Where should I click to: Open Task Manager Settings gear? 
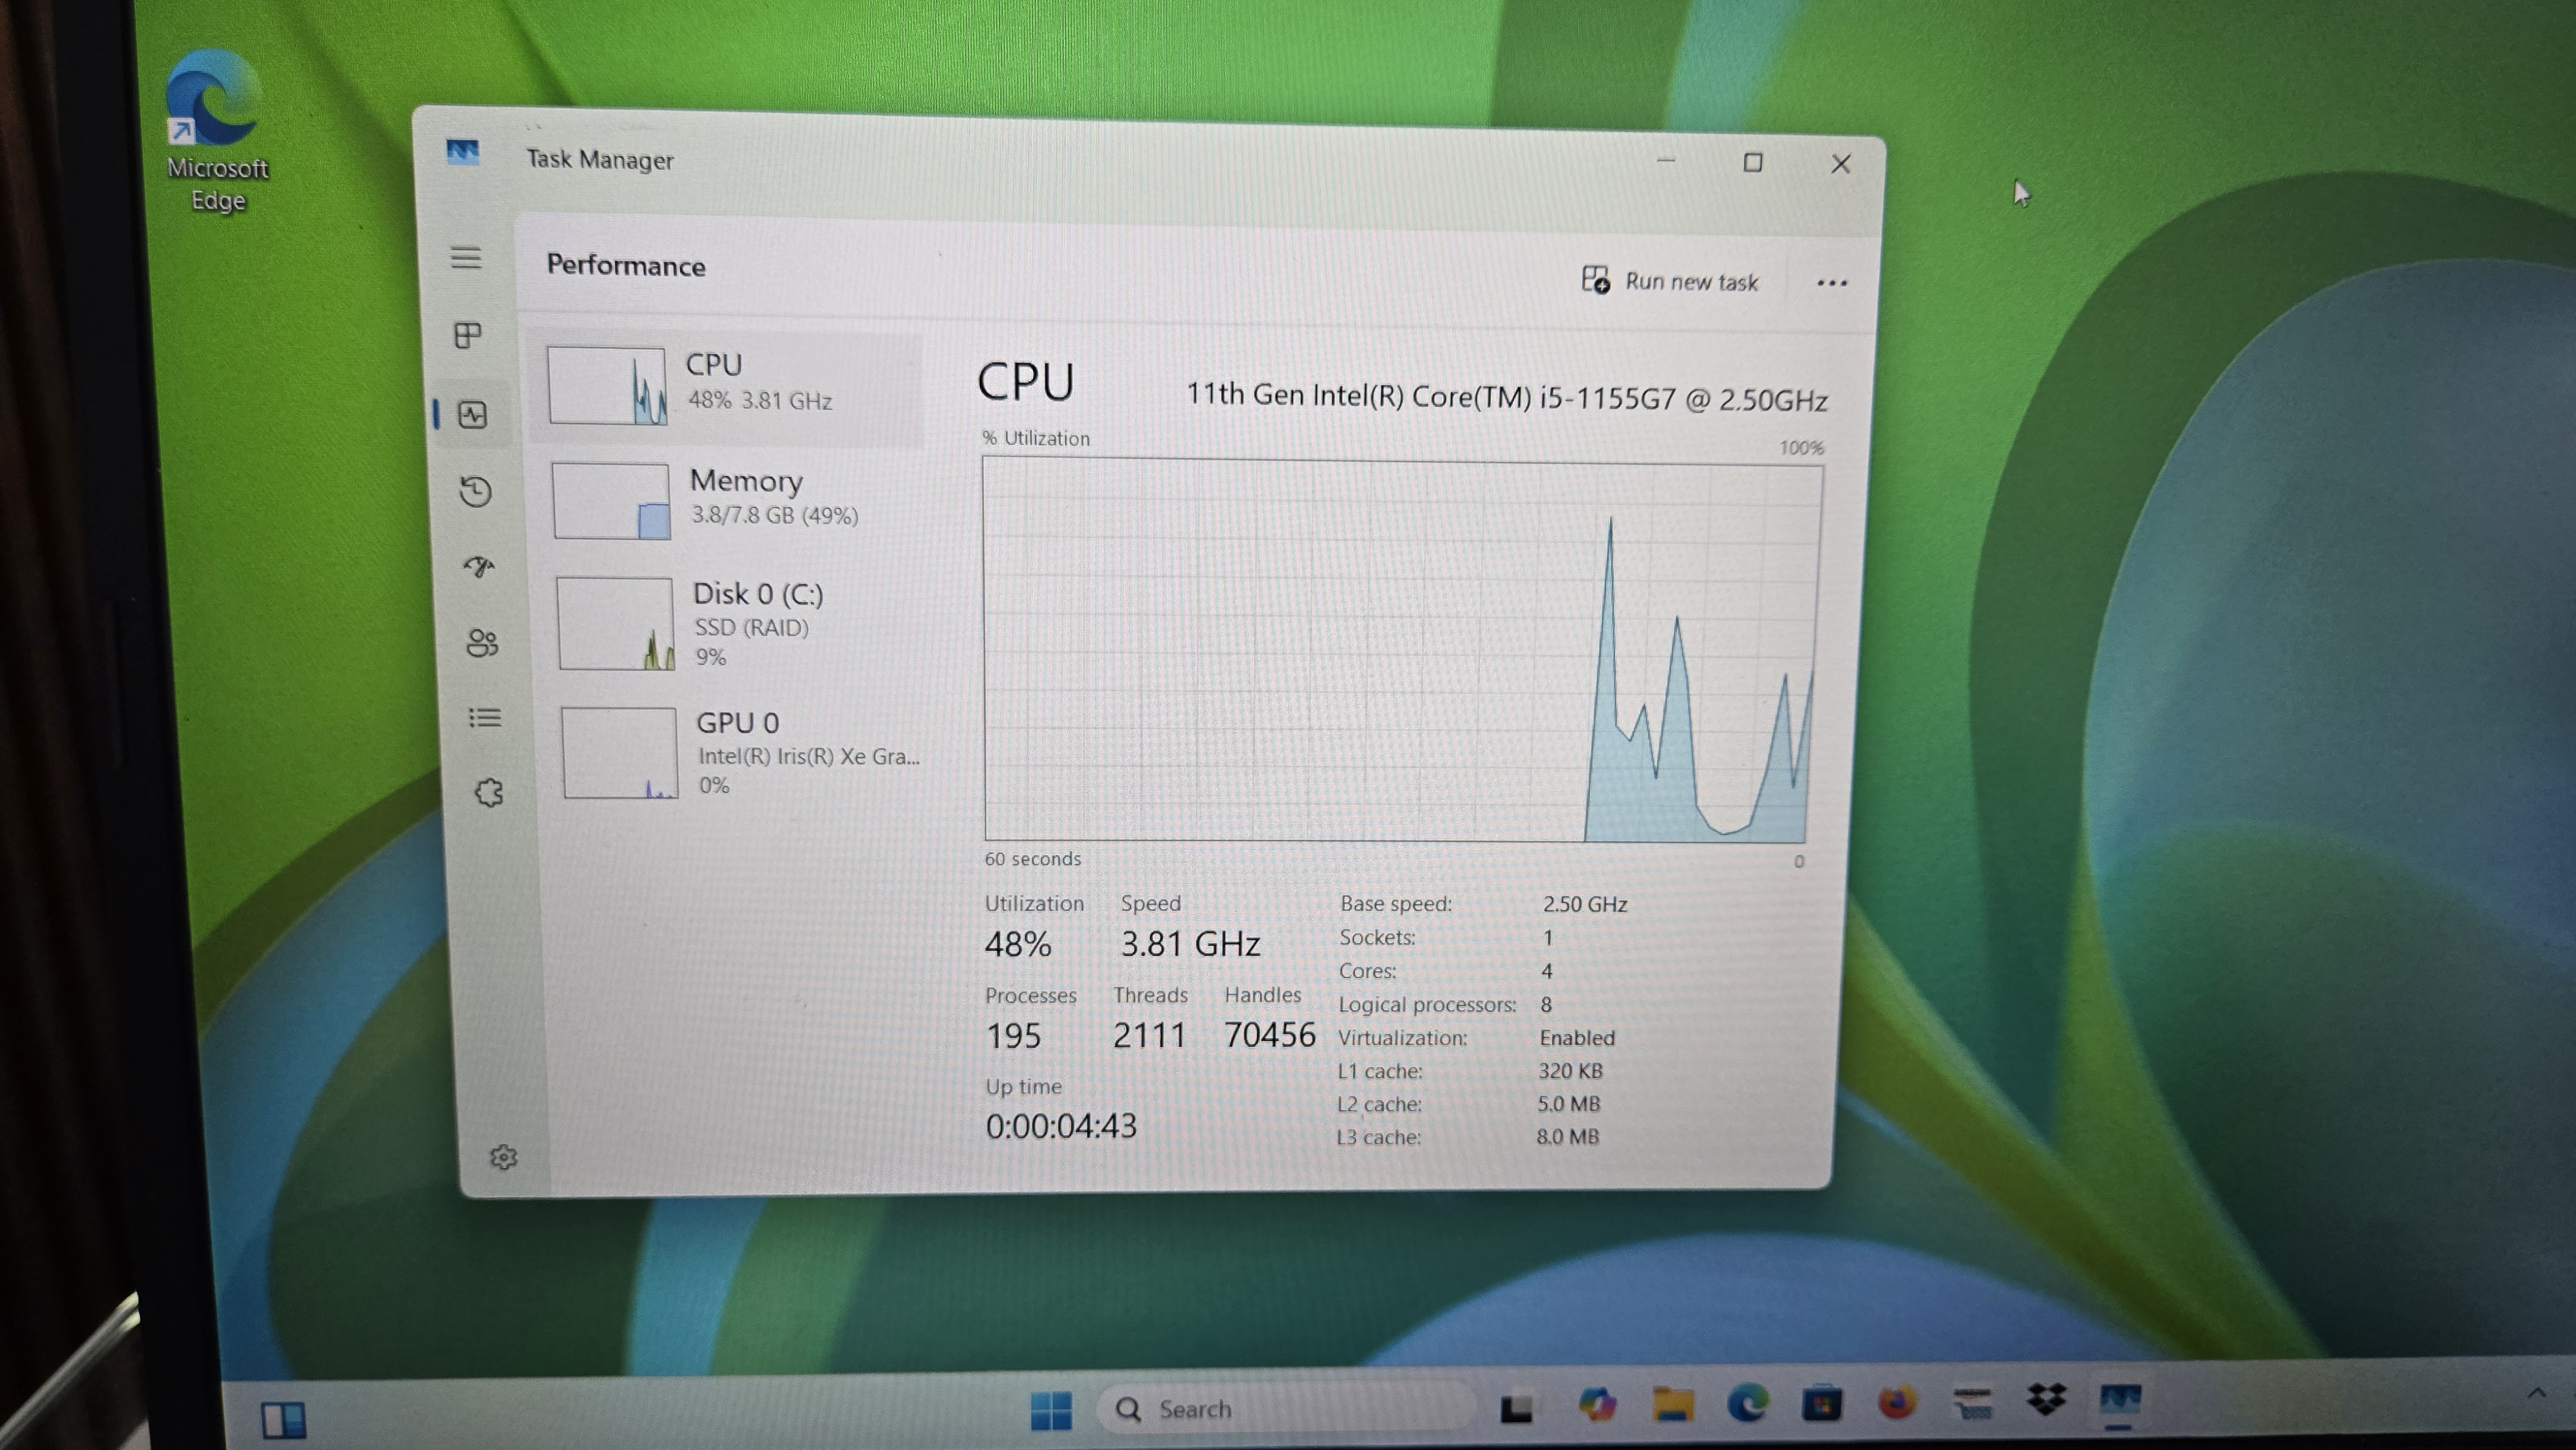click(x=503, y=1157)
